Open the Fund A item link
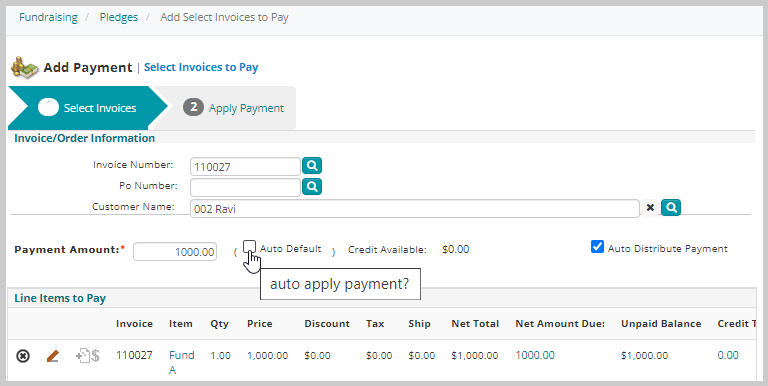This screenshot has height=386, width=768. [181, 362]
